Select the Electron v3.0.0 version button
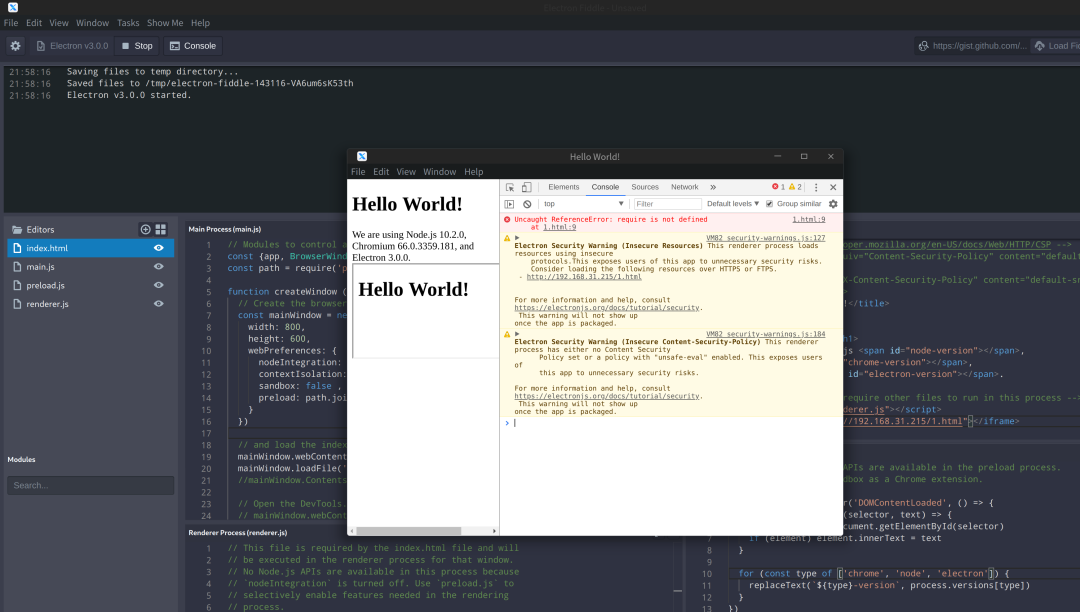Screen dimensions: 1080x612 pyautogui.click(x=72, y=46)
